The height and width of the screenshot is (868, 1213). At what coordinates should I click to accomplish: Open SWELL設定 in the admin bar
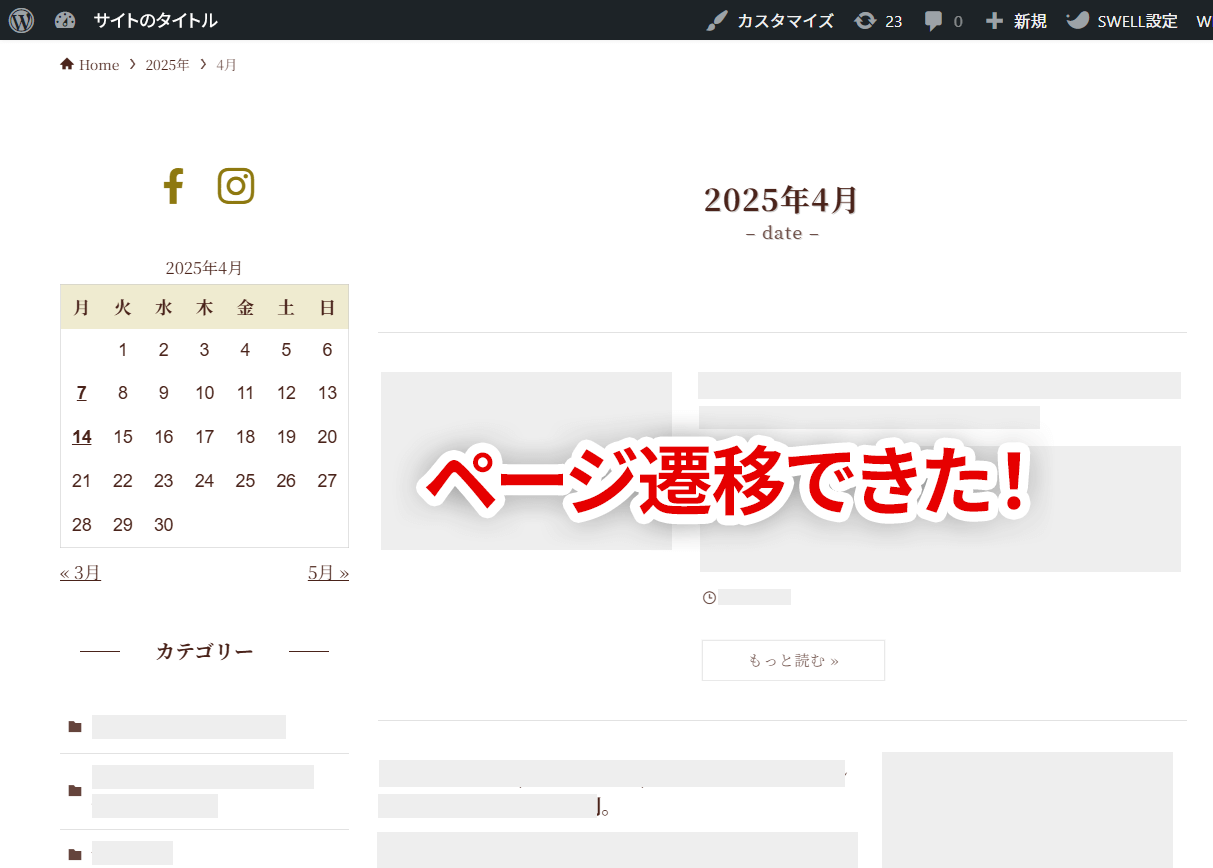point(1123,21)
